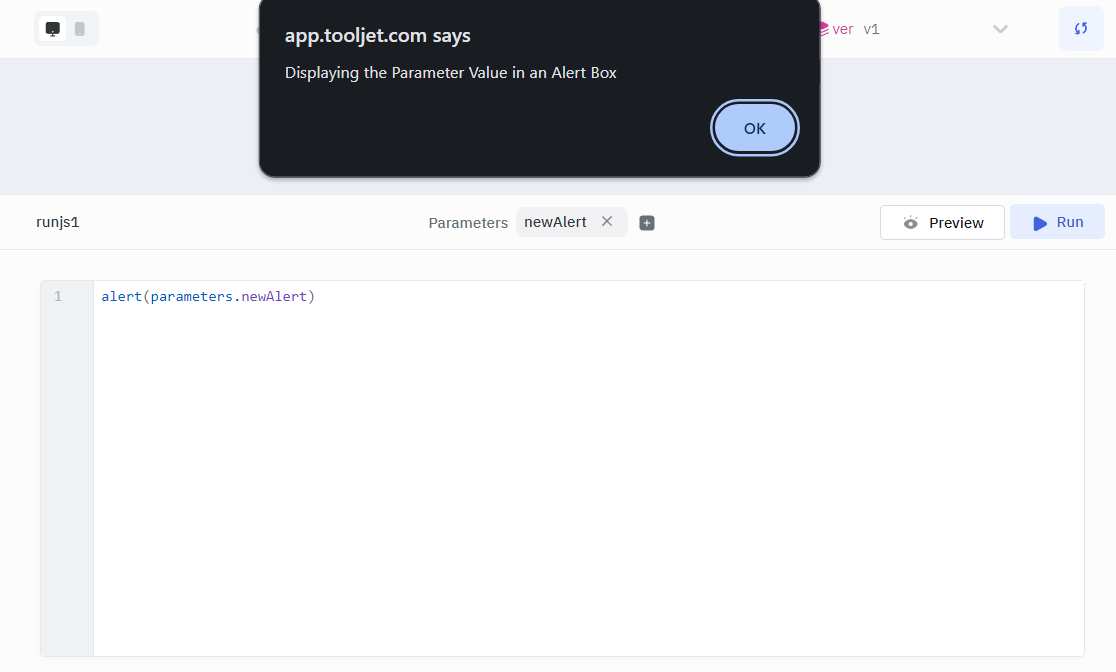Click the play icon in Run button
Image resolution: width=1116 pixels, height=672 pixels.
(1040, 223)
